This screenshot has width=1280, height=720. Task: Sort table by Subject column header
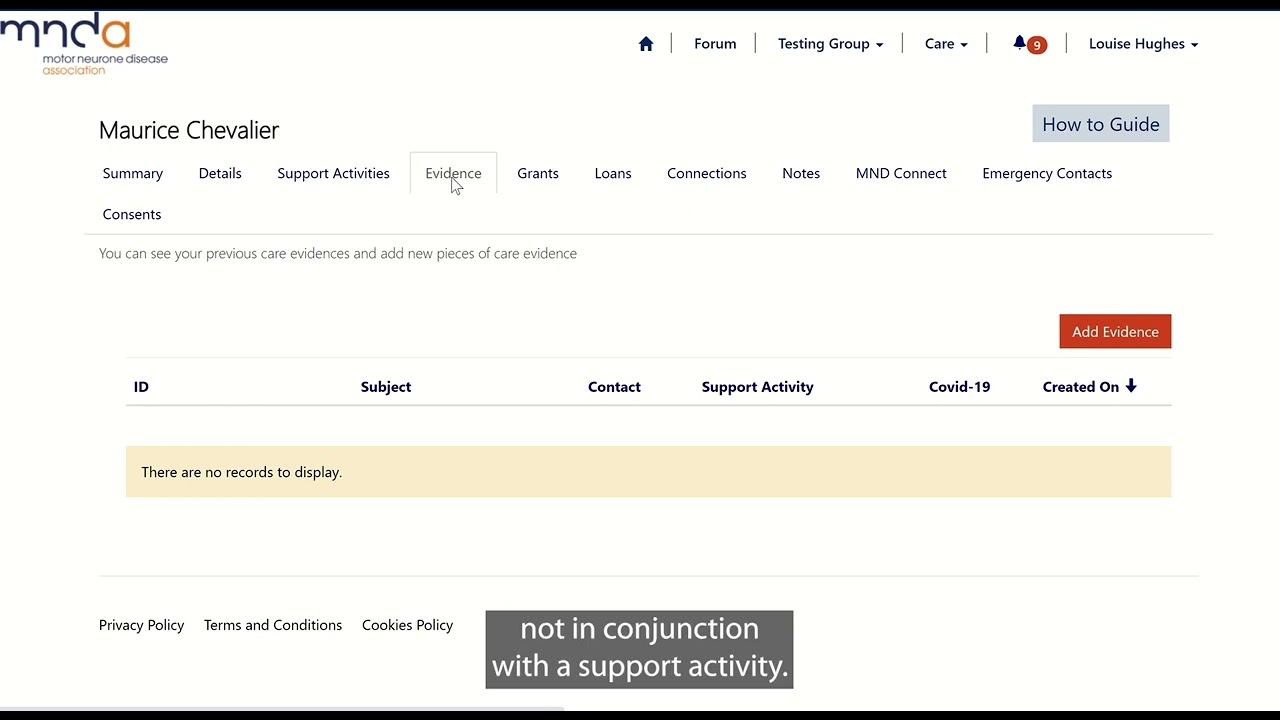click(386, 387)
